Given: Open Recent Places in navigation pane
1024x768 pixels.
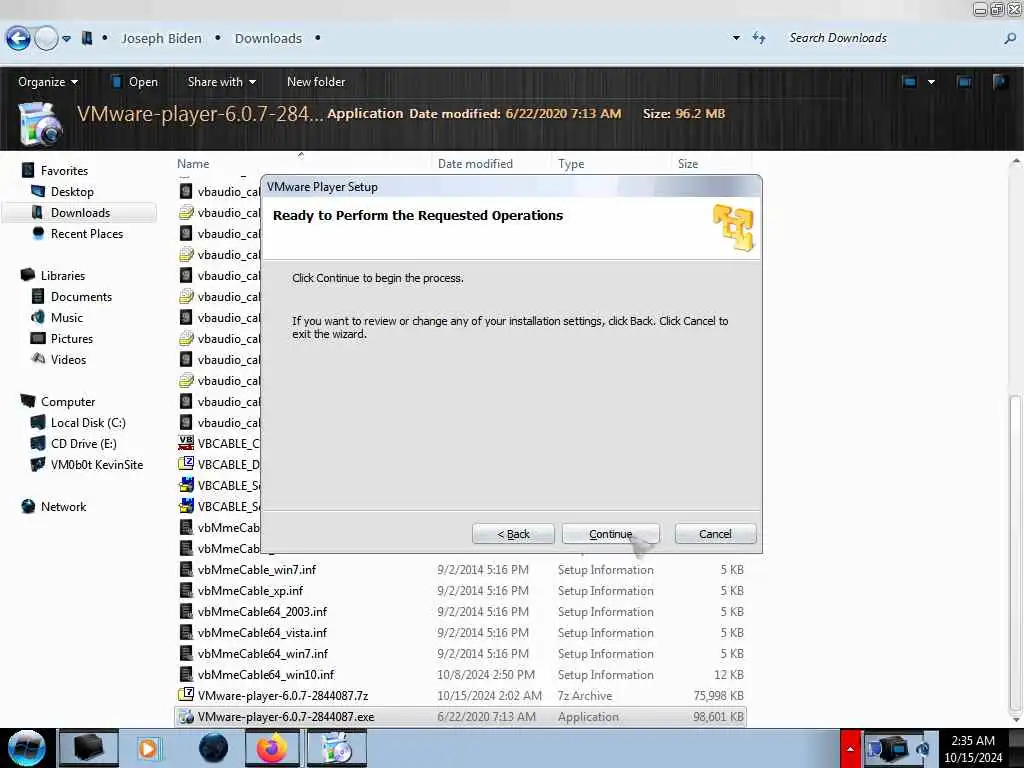Looking at the screenshot, I should pyautogui.click(x=87, y=234).
